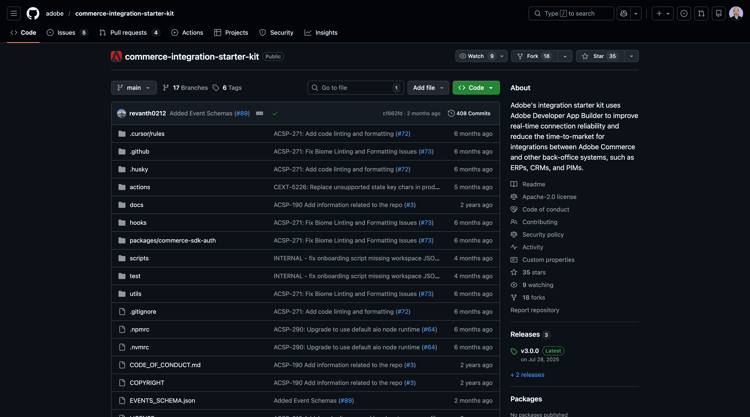Image resolution: width=750 pixels, height=417 pixels.
Task: Open user profile avatar menu
Action: (736, 13)
